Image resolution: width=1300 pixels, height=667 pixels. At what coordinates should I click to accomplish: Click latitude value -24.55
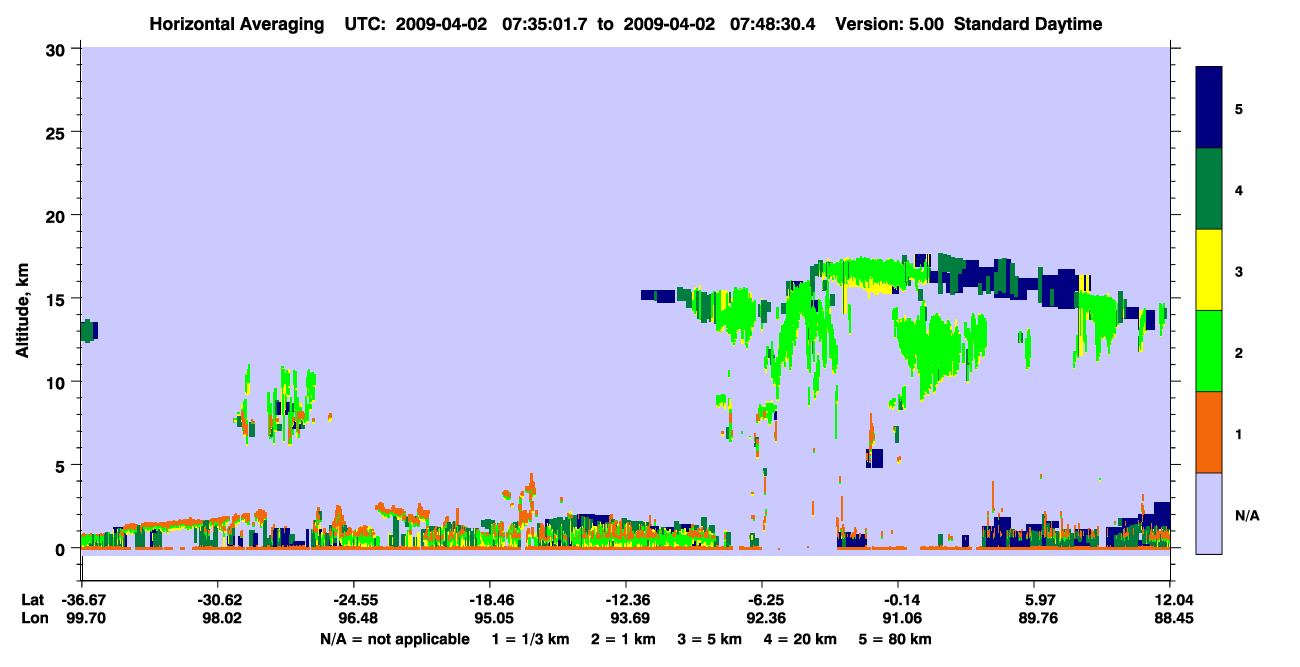353,600
